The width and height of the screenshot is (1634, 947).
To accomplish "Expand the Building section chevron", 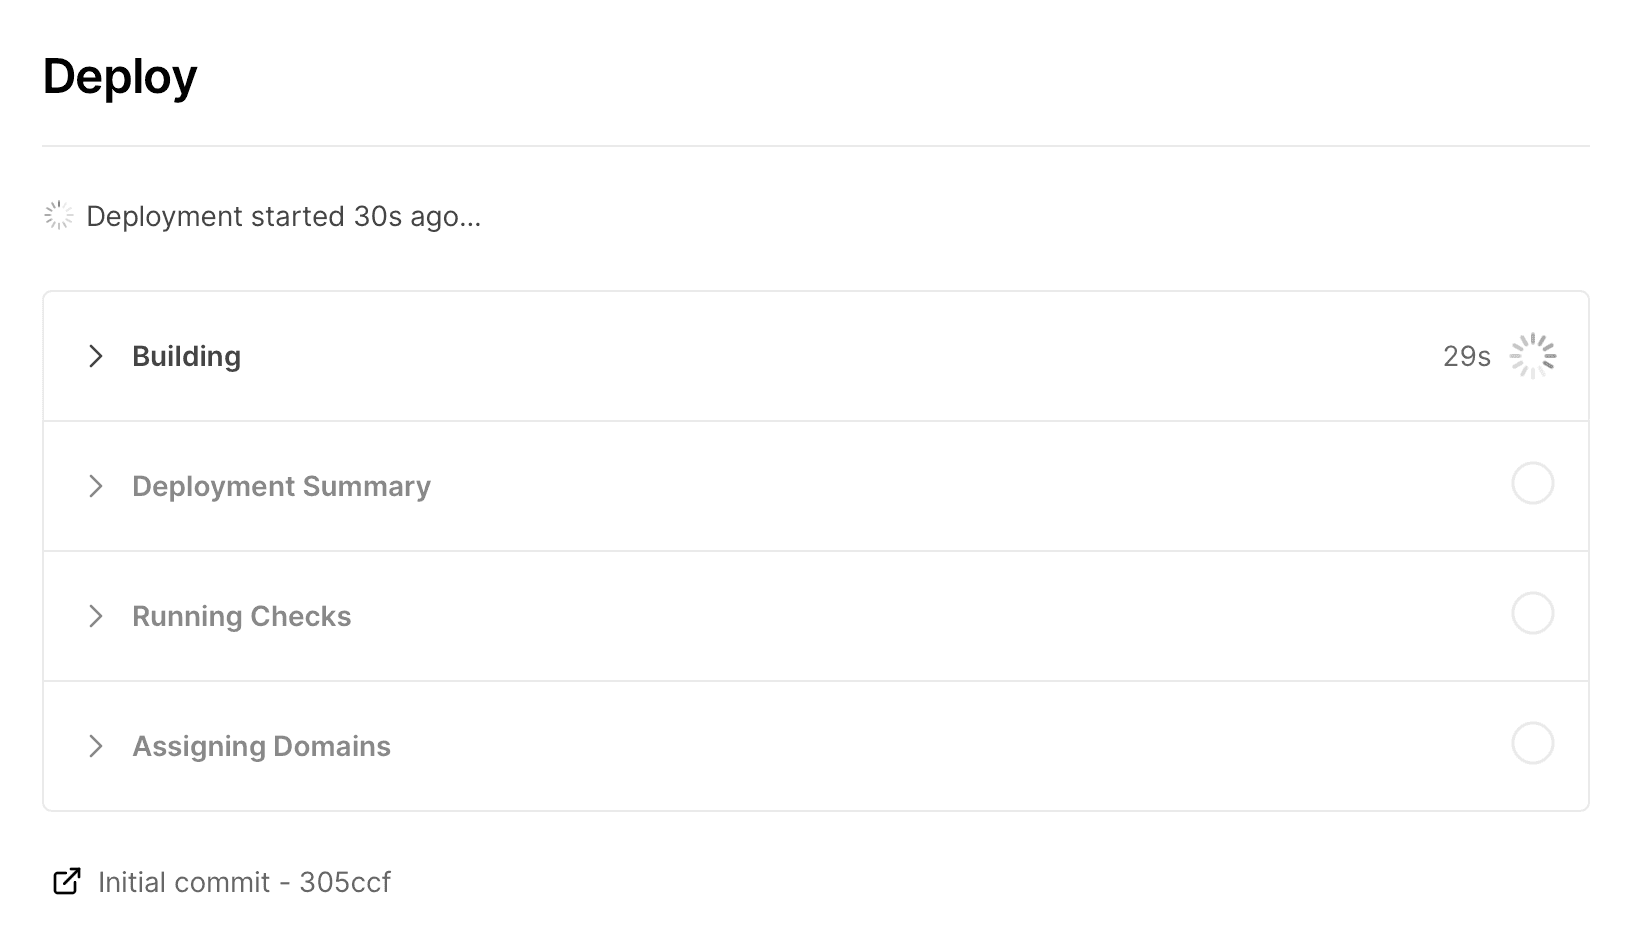I will (96, 356).
